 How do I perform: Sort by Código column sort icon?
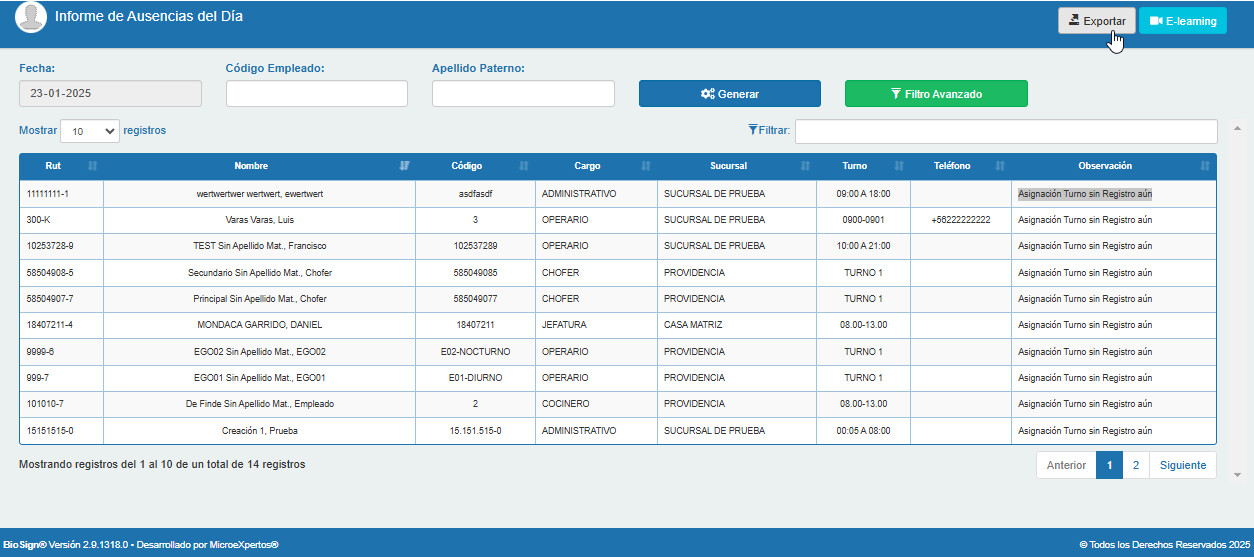[524, 166]
